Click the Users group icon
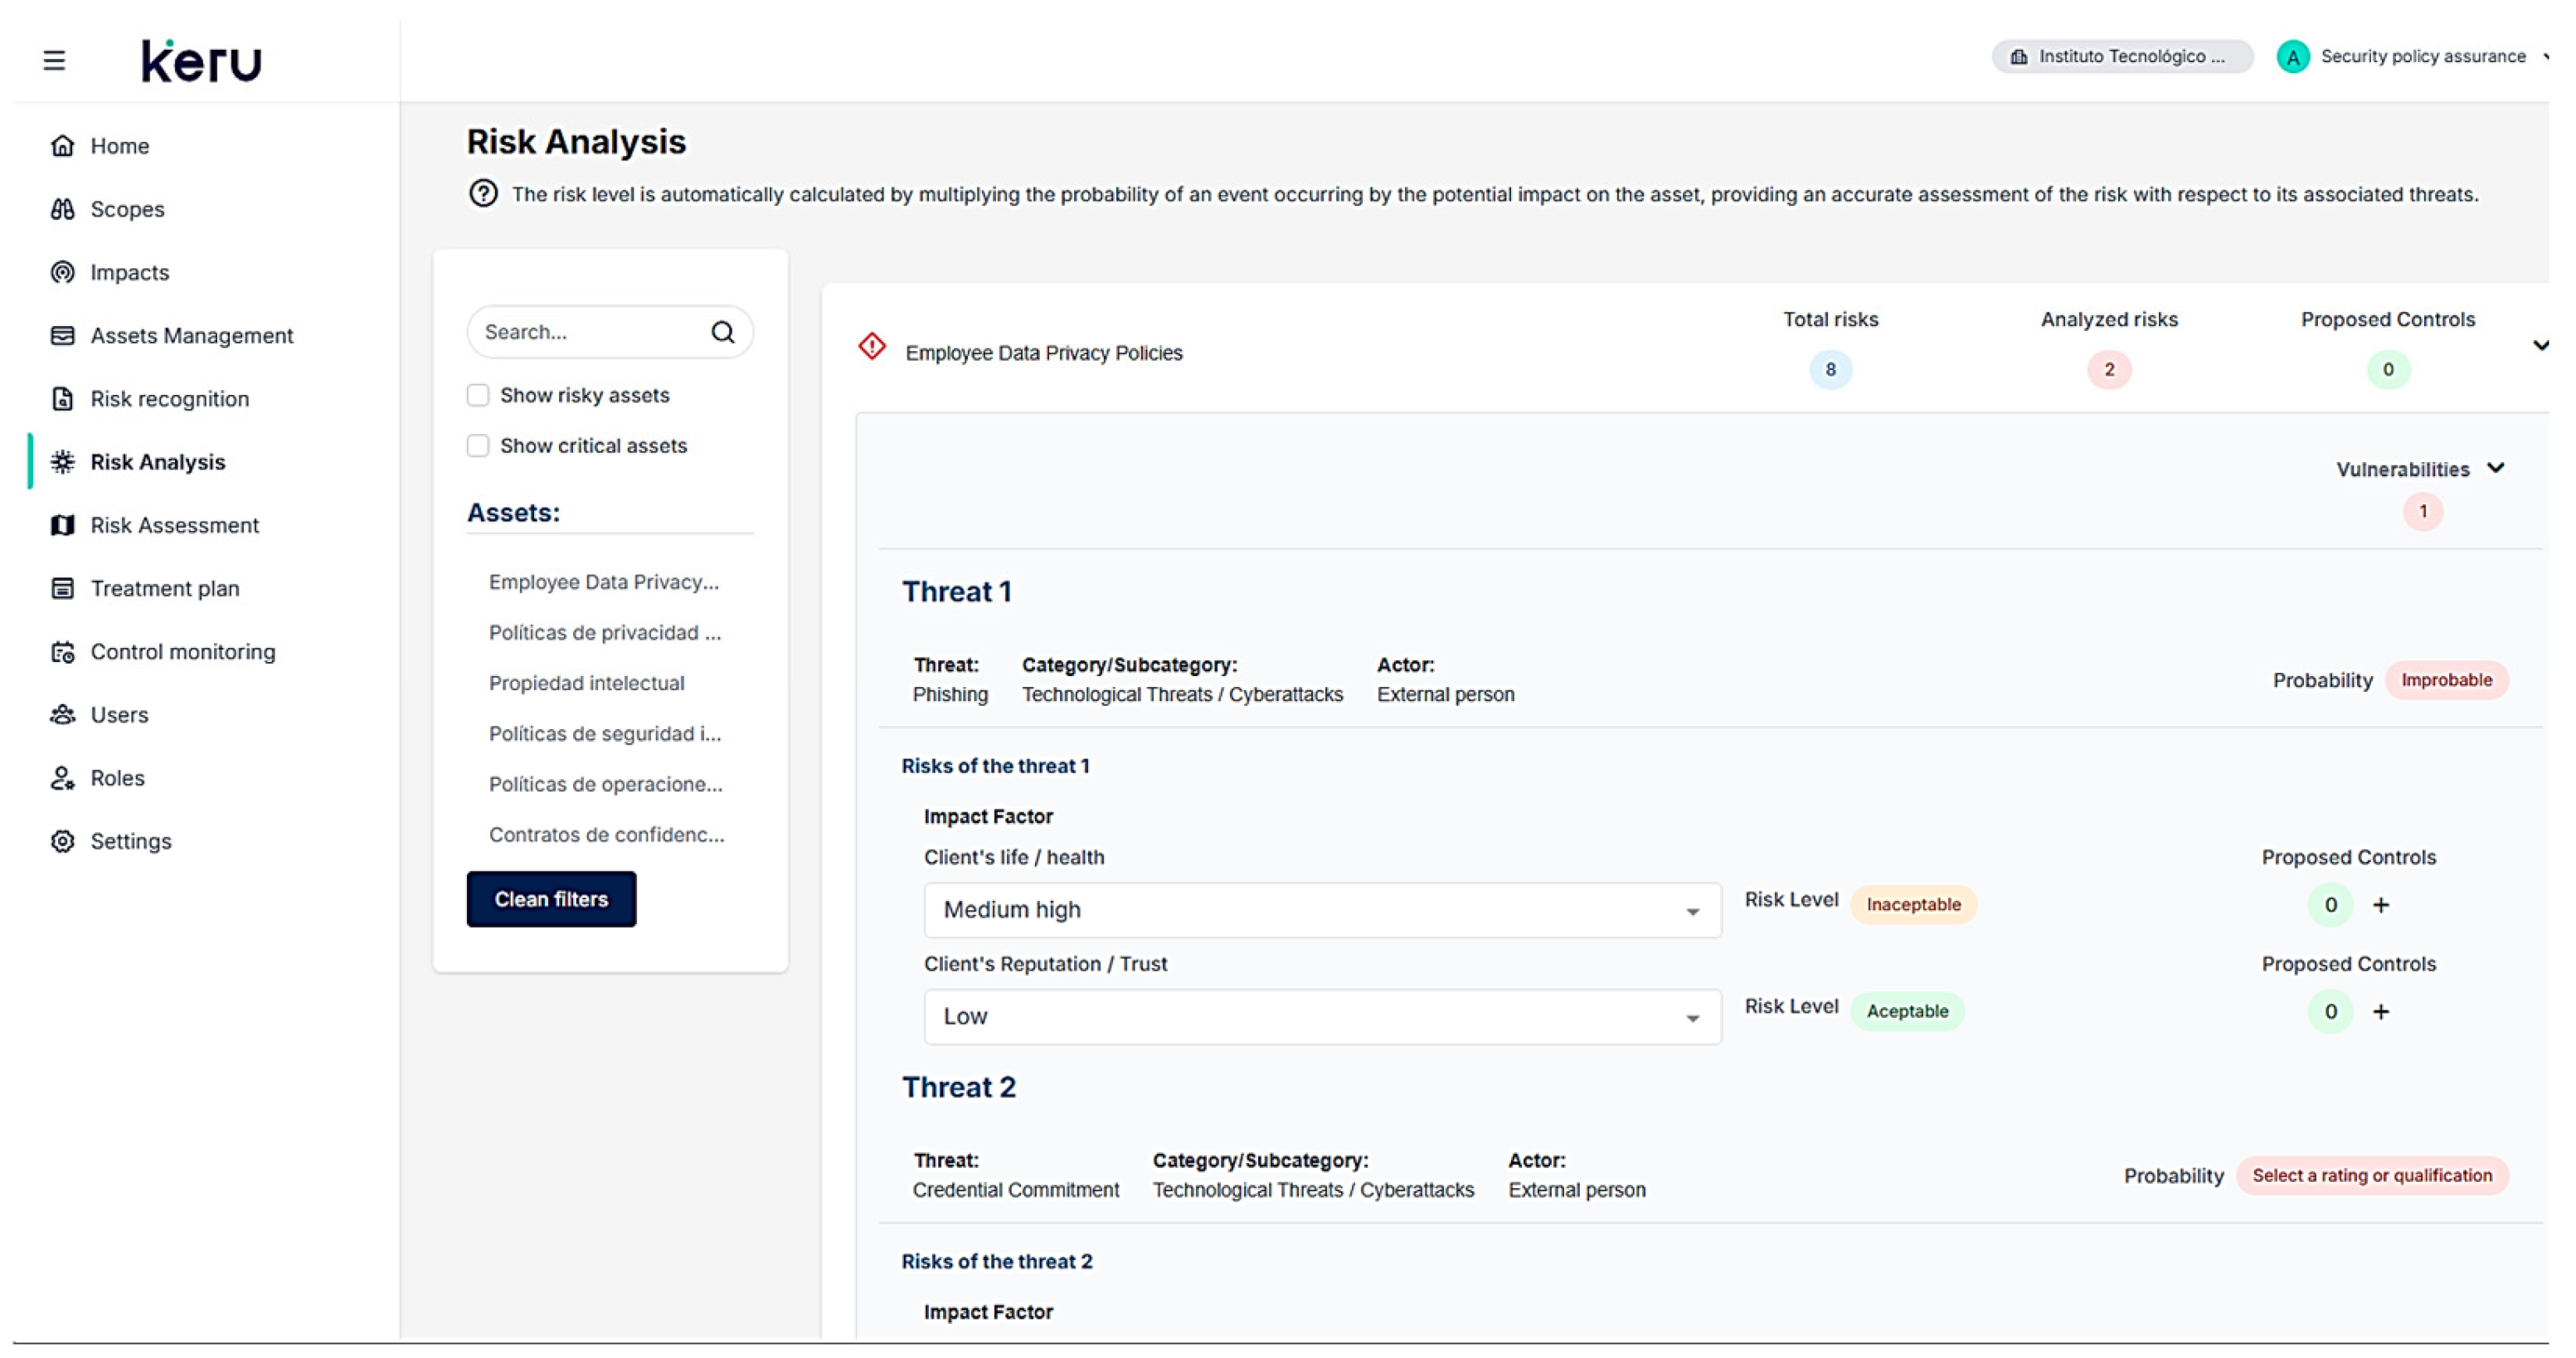The image size is (2576, 1358). tap(62, 715)
